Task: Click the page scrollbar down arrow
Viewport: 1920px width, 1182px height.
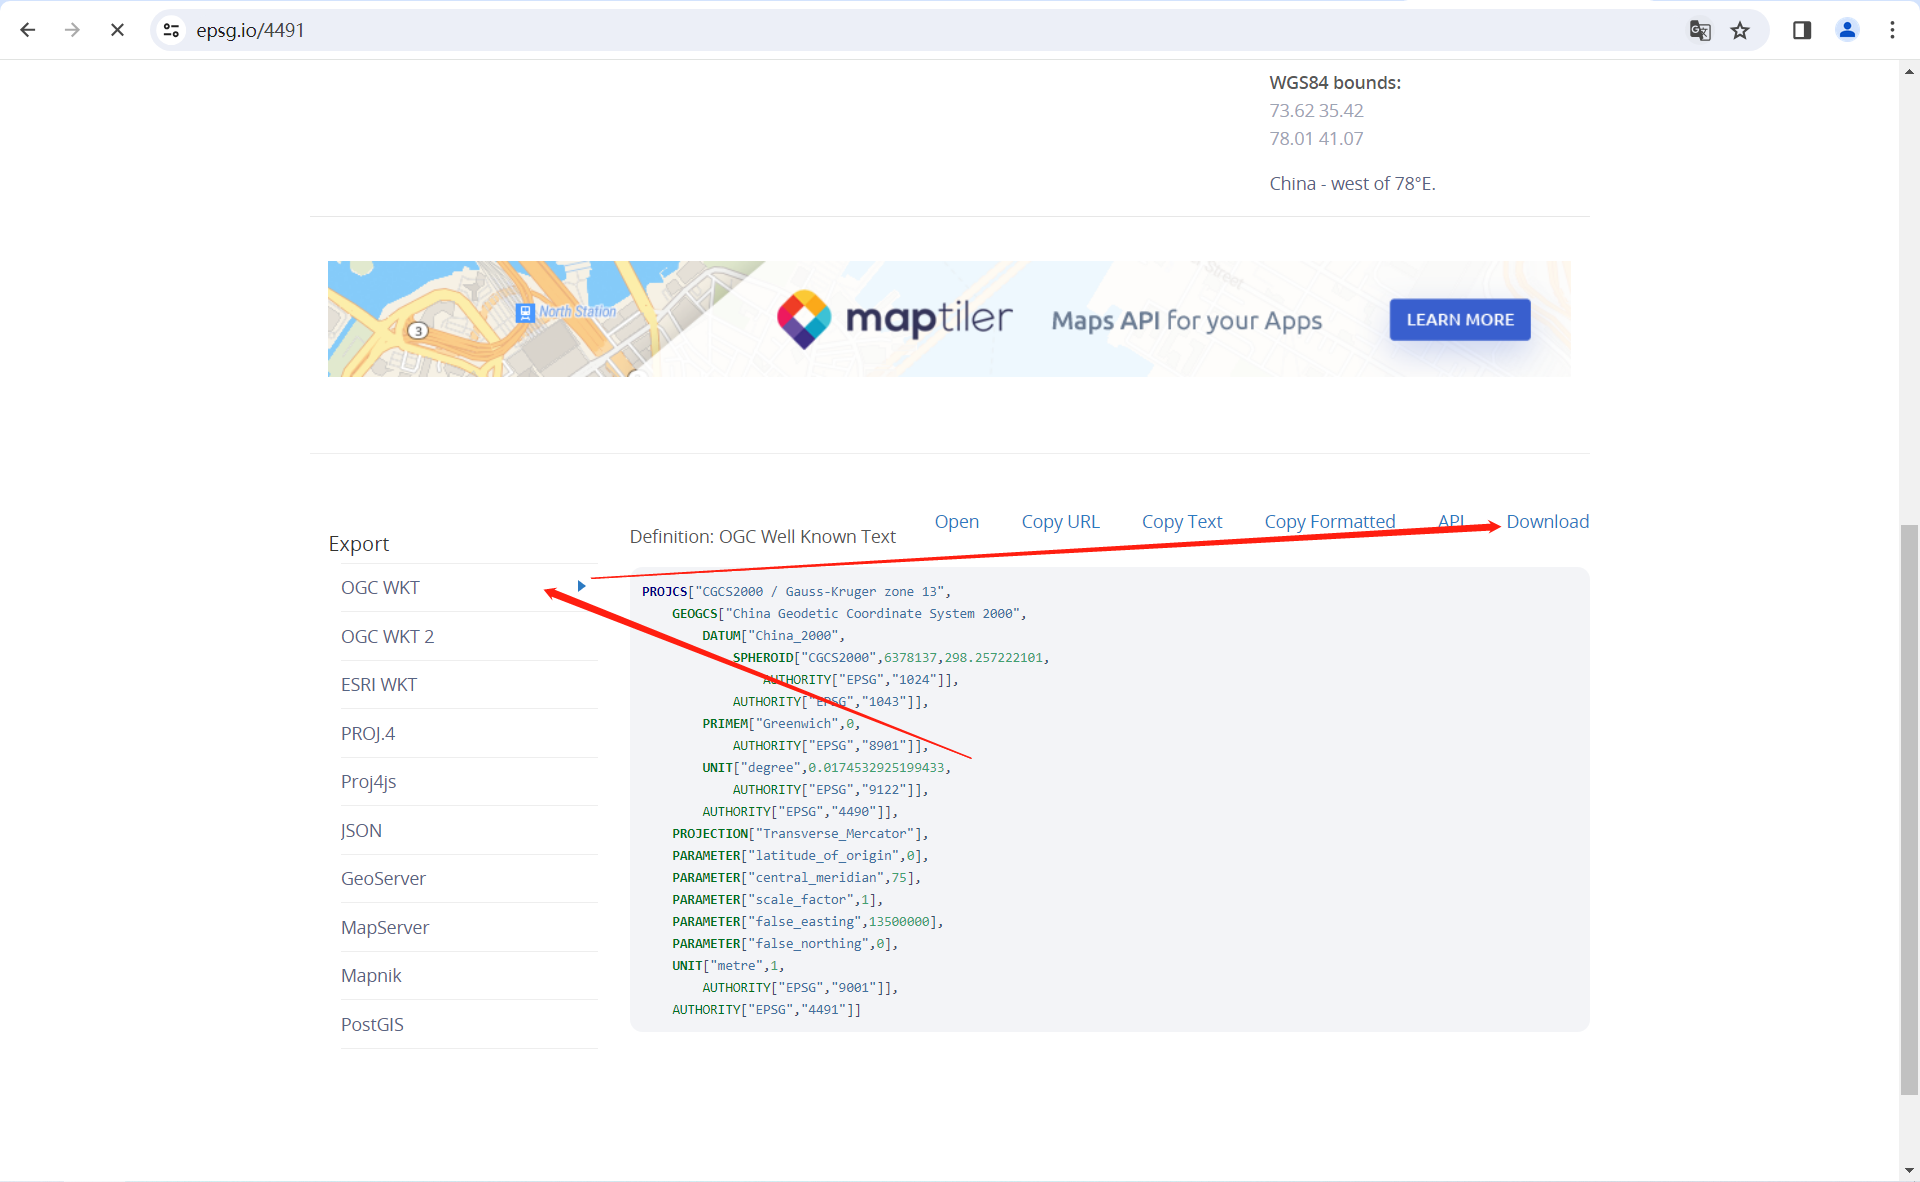Action: (1909, 1169)
